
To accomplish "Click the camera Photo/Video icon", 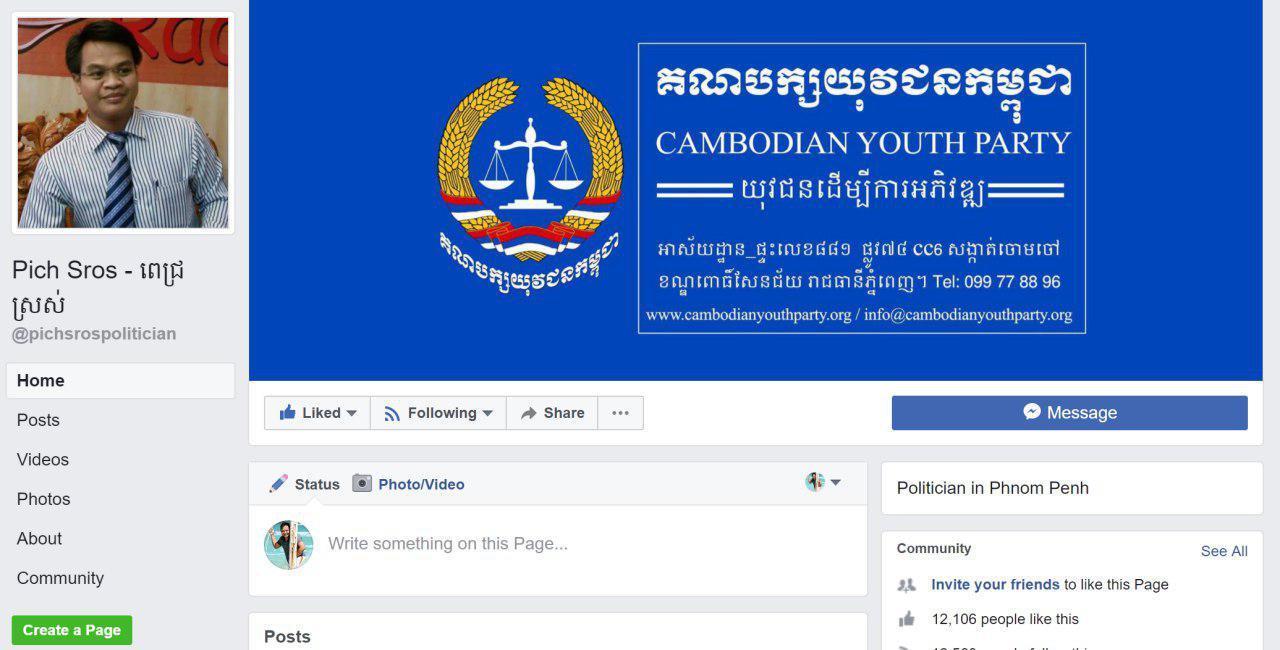I will [362, 484].
